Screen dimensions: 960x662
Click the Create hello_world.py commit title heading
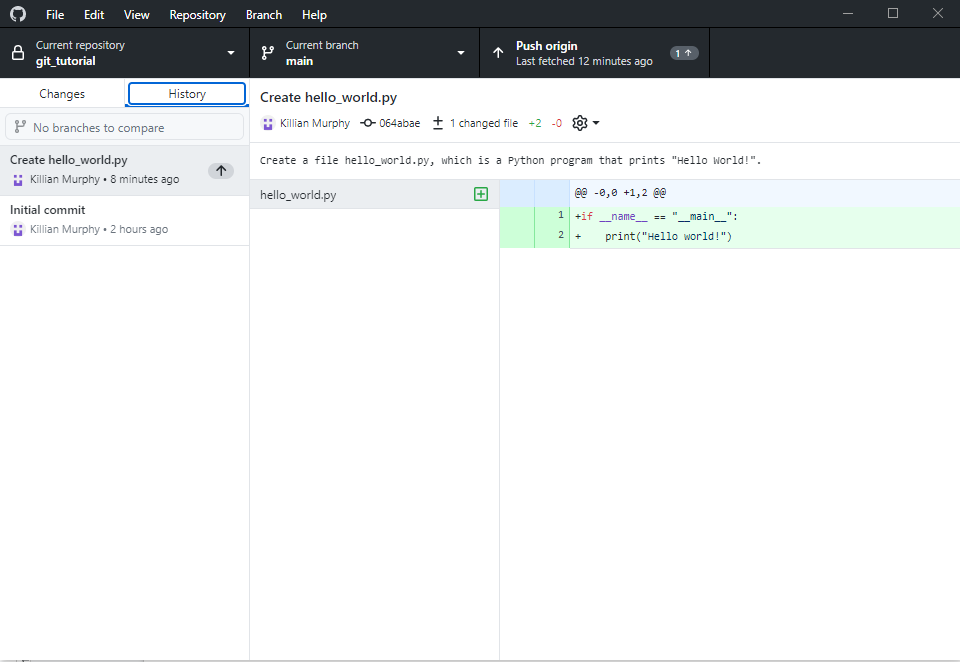tap(328, 97)
